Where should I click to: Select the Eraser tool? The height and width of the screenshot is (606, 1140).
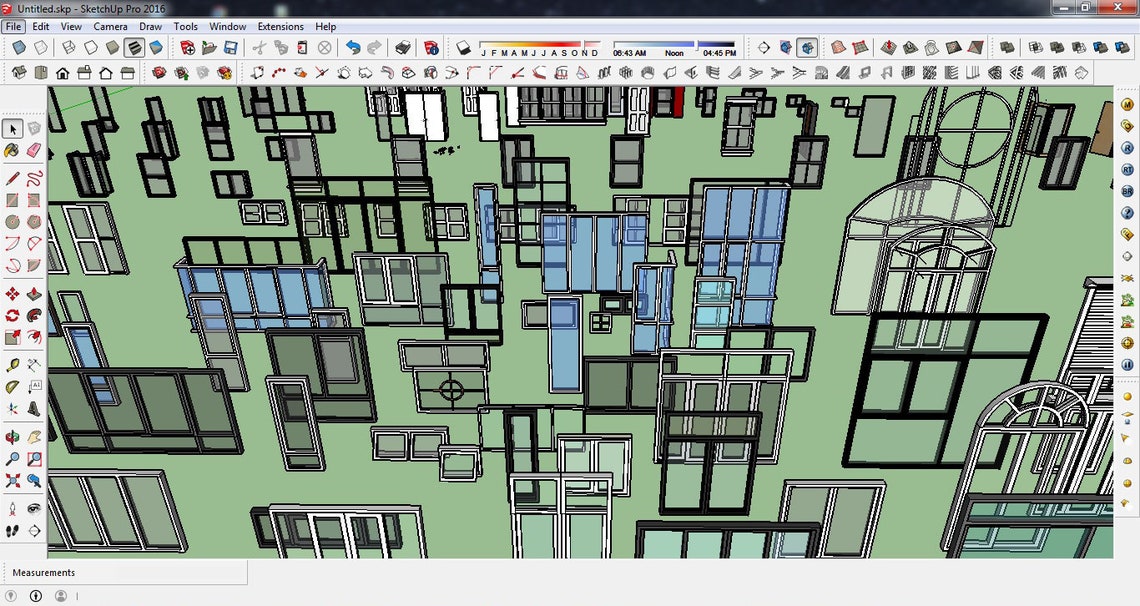[x=35, y=152]
